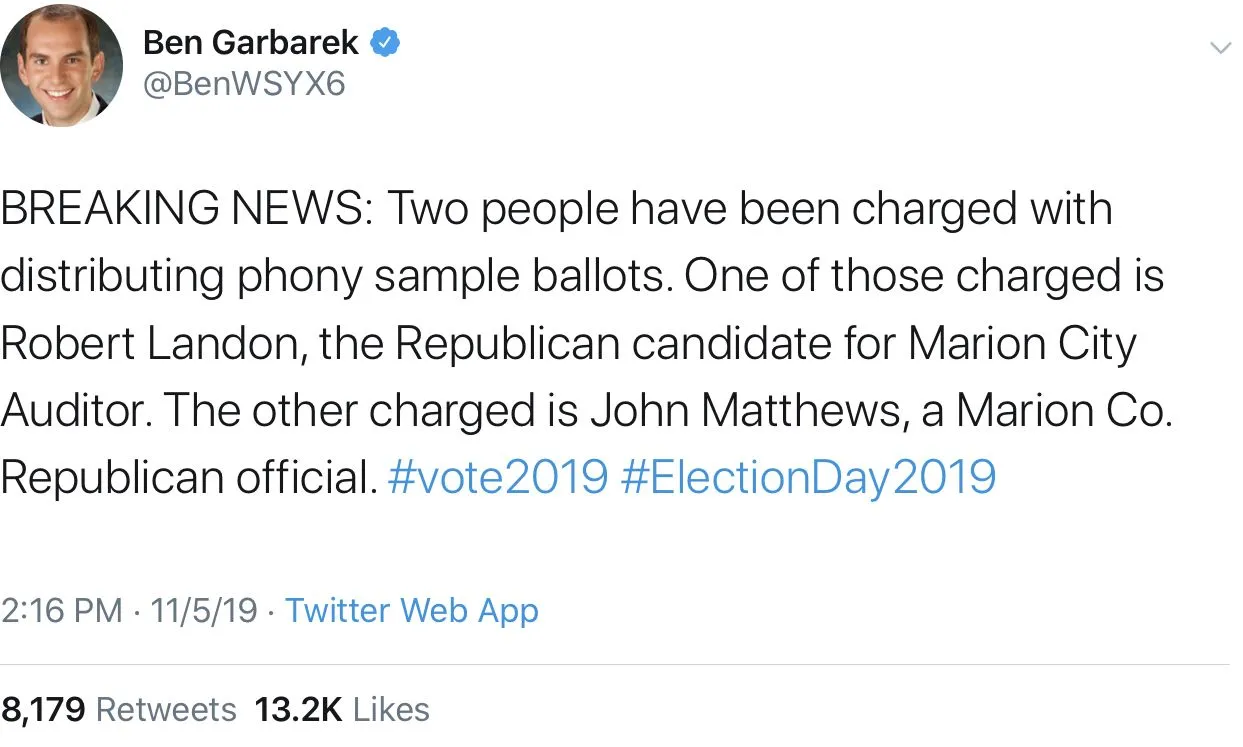1243x747 pixels.
Task: Click the 13.2K likes count number
Action: [x=299, y=710]
